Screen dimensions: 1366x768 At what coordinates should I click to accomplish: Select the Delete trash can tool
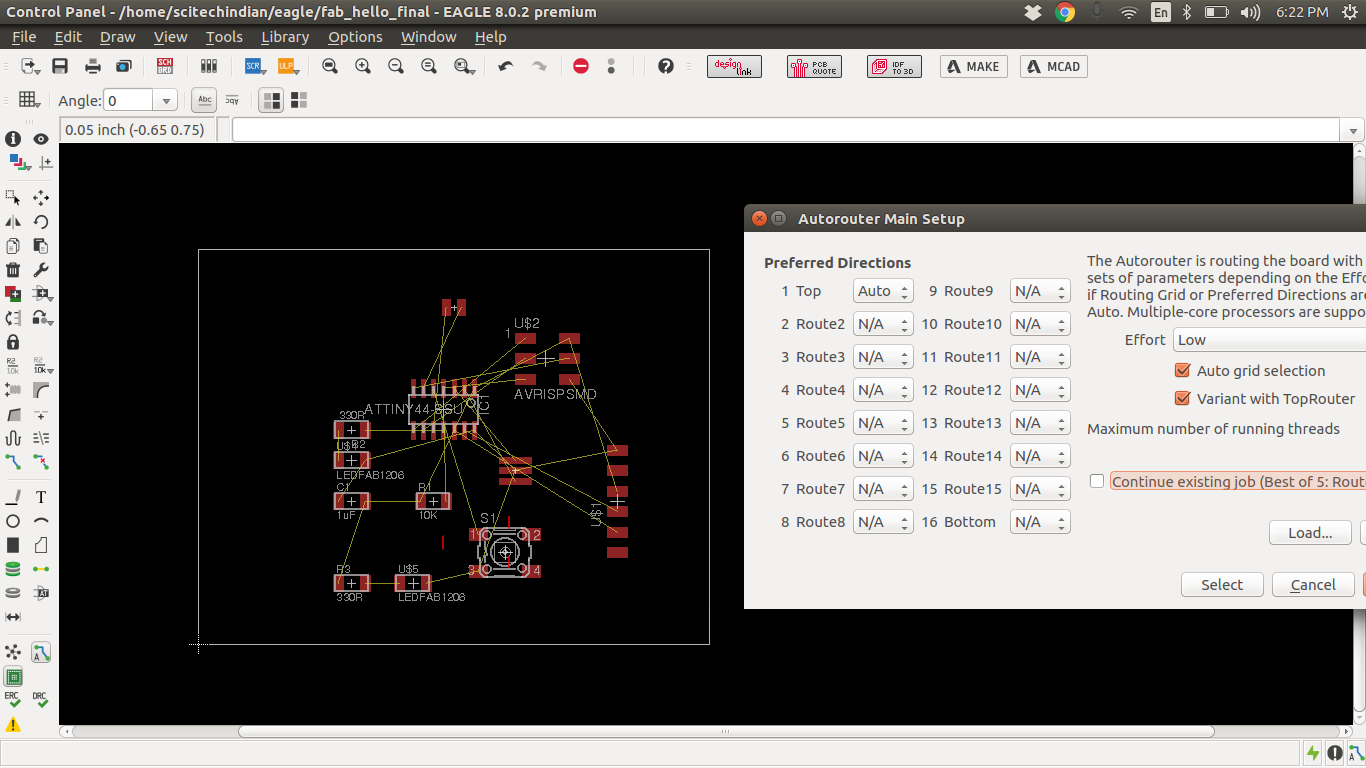13,270
